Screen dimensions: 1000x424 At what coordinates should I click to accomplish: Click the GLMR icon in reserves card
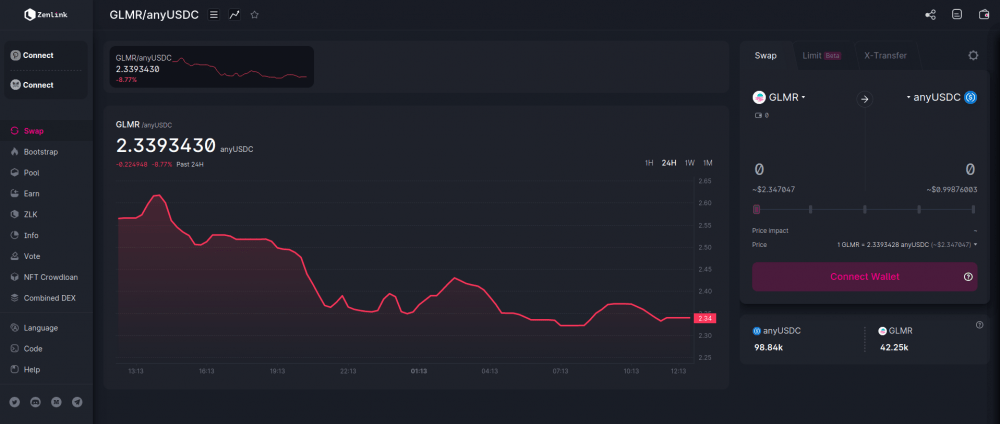pyautogui.click(x=883, y=331)
